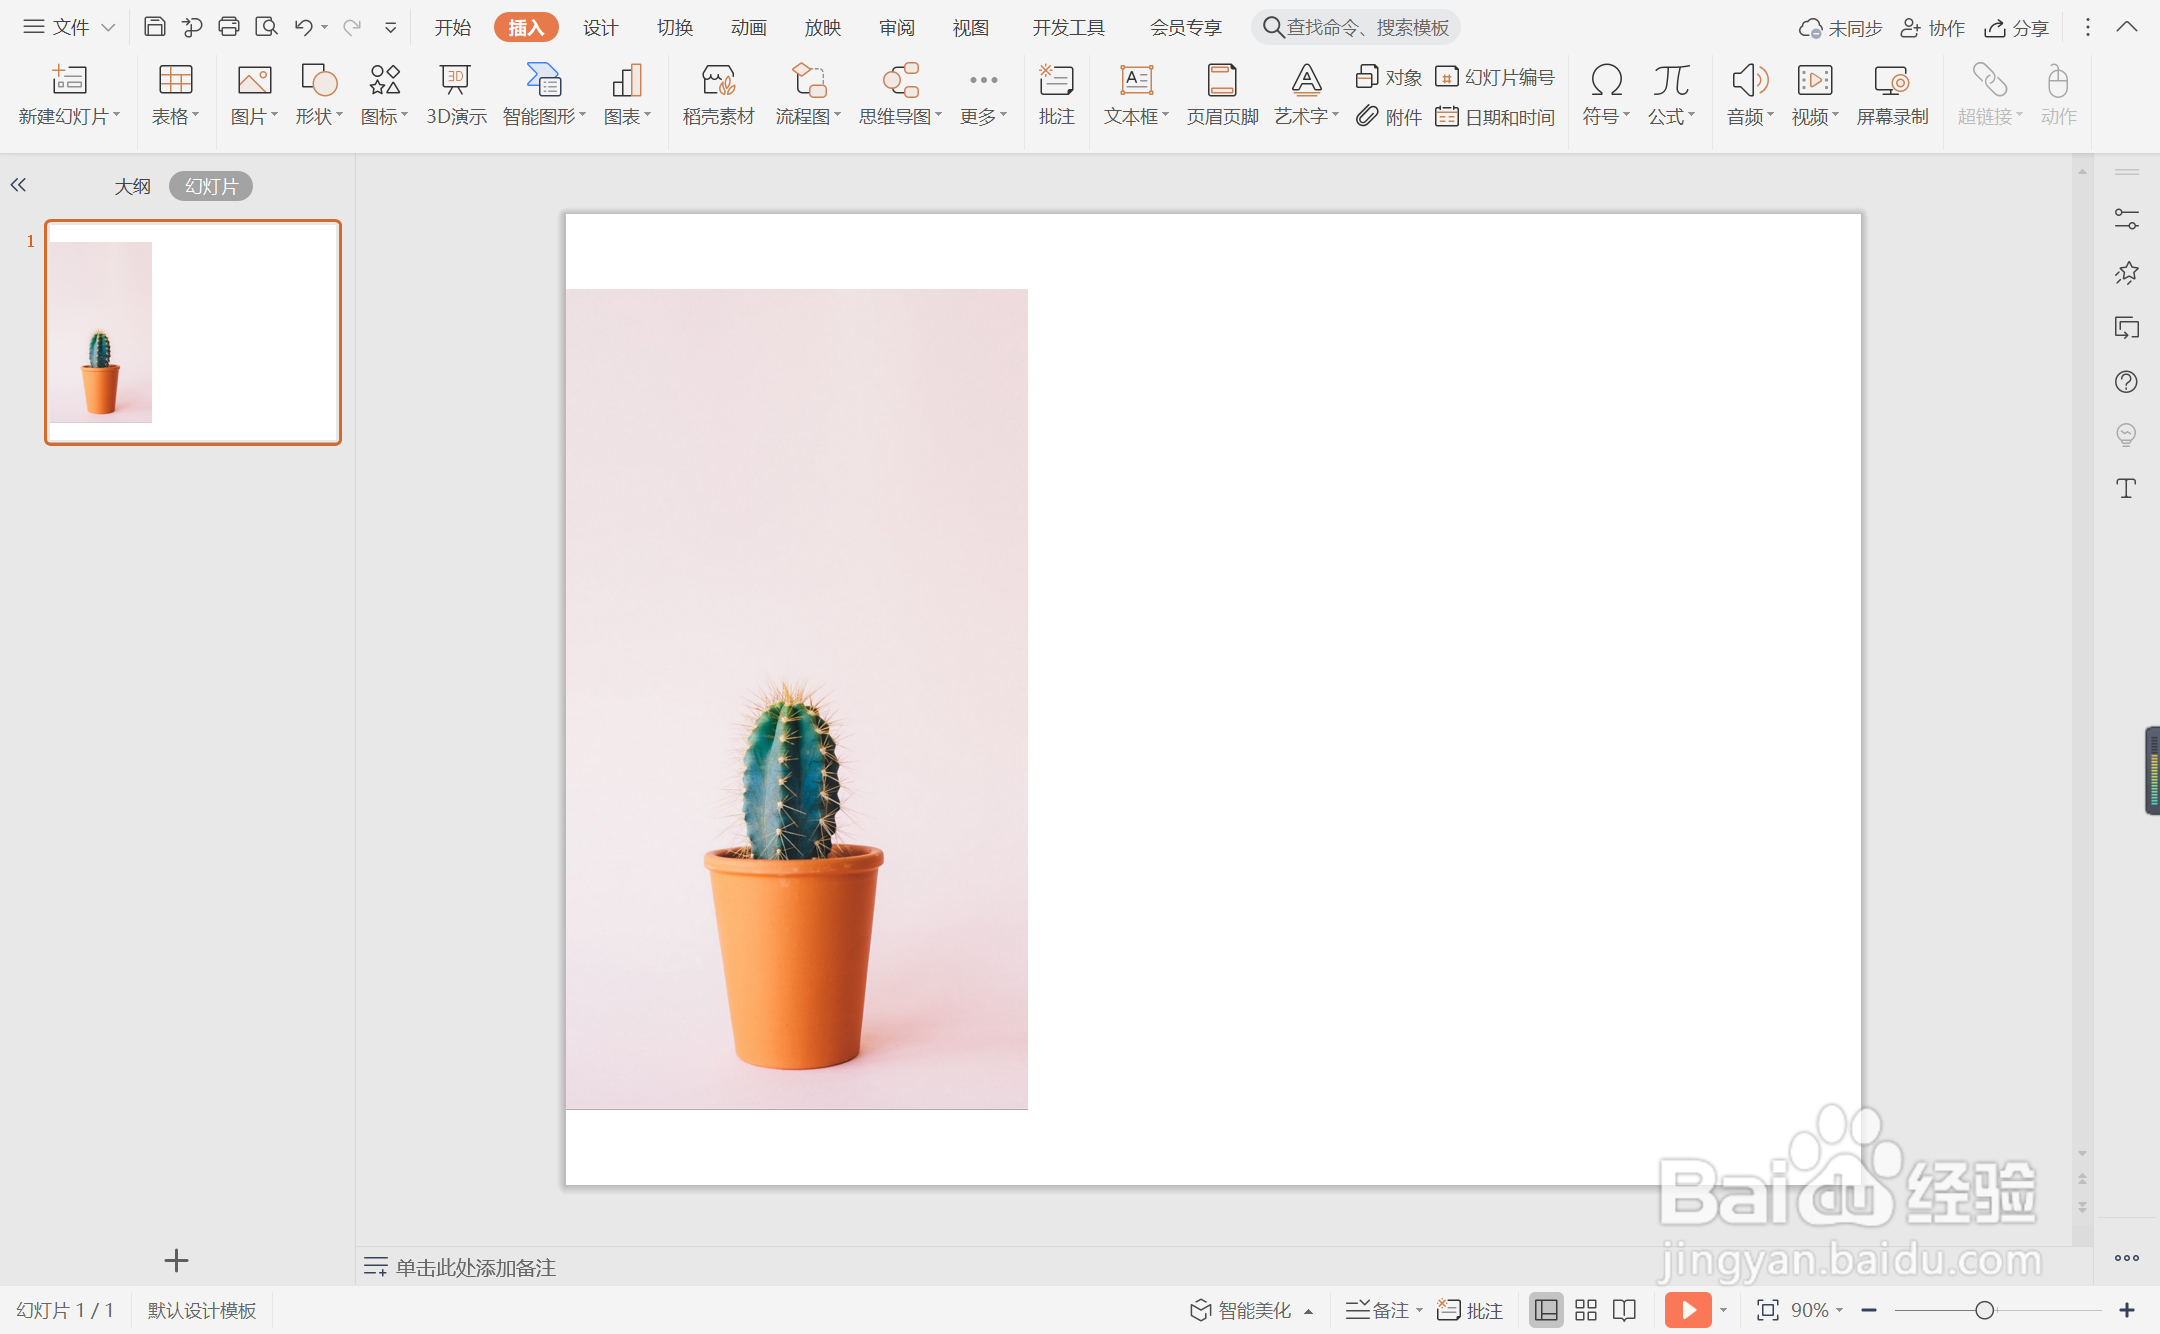Insert a Text Box (文本框)
This screenshot has width=2160, height=1334.
click(1136, 94)
